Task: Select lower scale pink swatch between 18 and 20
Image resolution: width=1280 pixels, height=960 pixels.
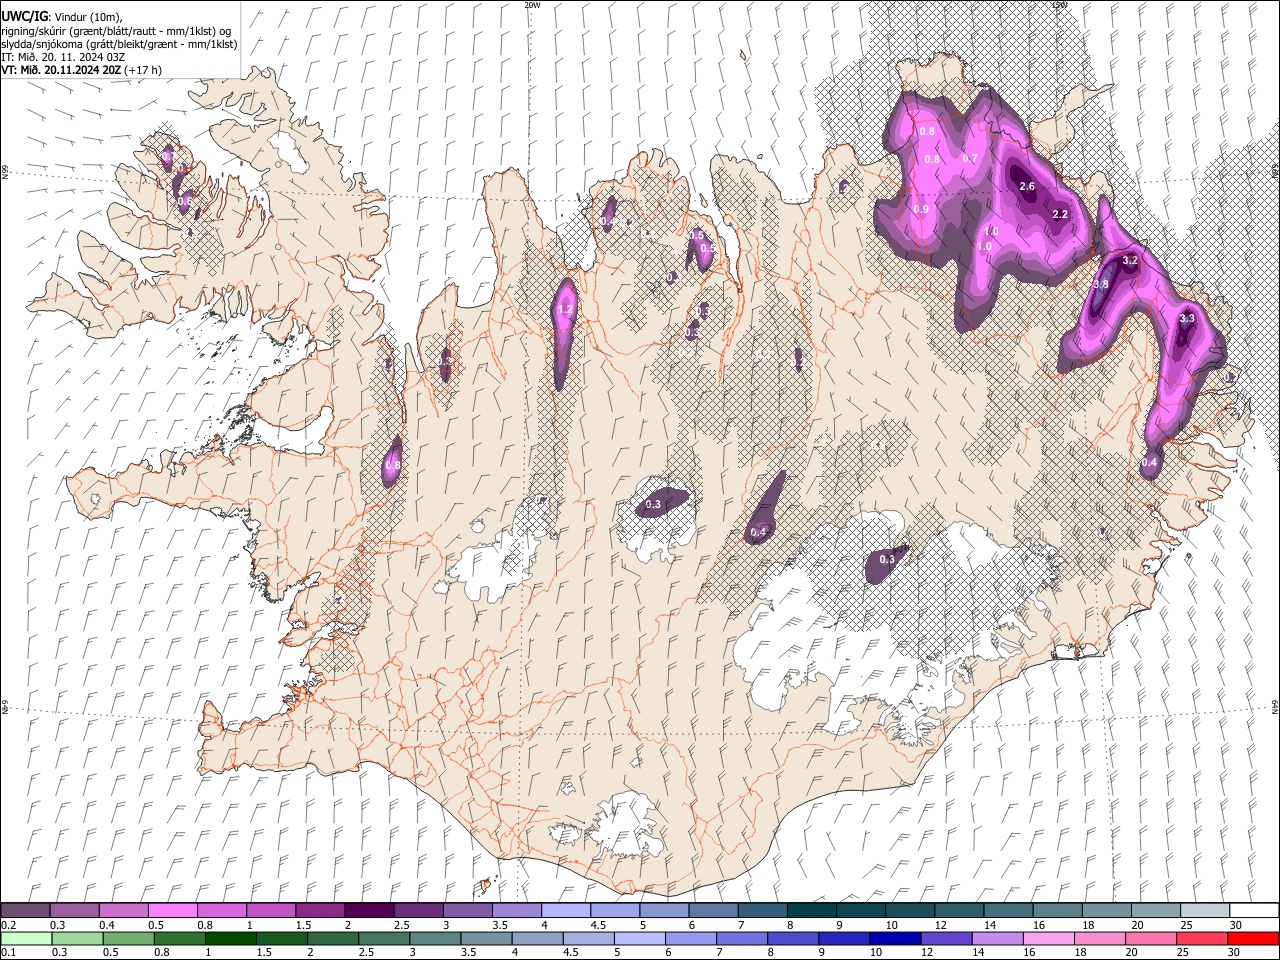Action: click(x=1098, y=939)
